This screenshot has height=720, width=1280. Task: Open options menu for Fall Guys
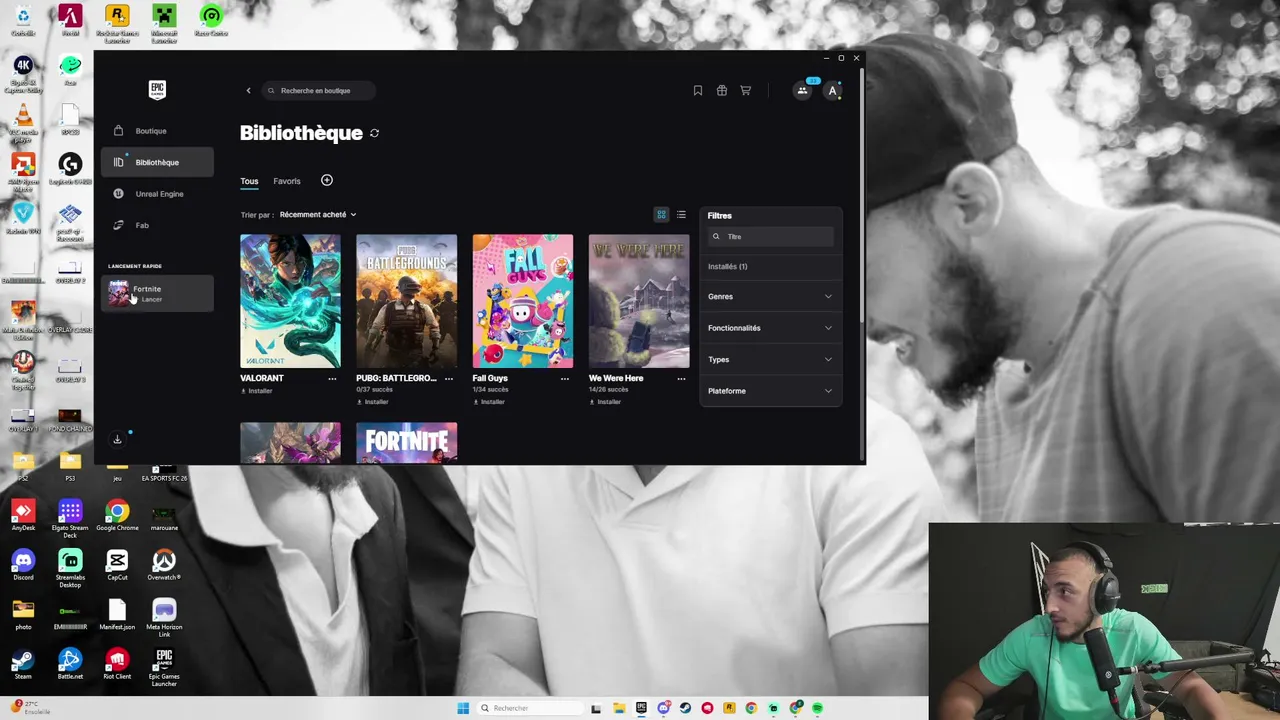click(x=564, y=378)
